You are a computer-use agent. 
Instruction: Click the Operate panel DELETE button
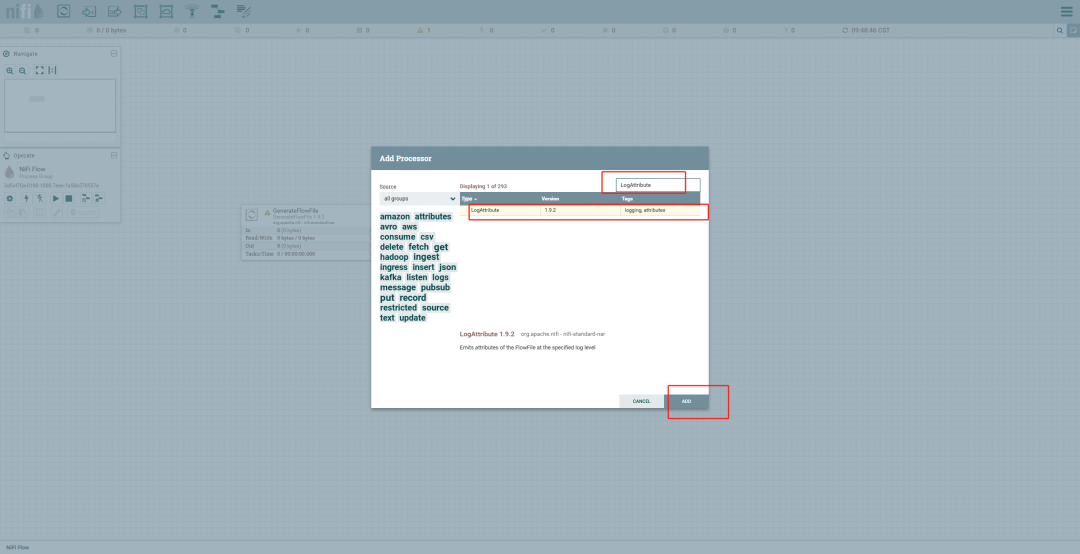(x=83, y=212)
